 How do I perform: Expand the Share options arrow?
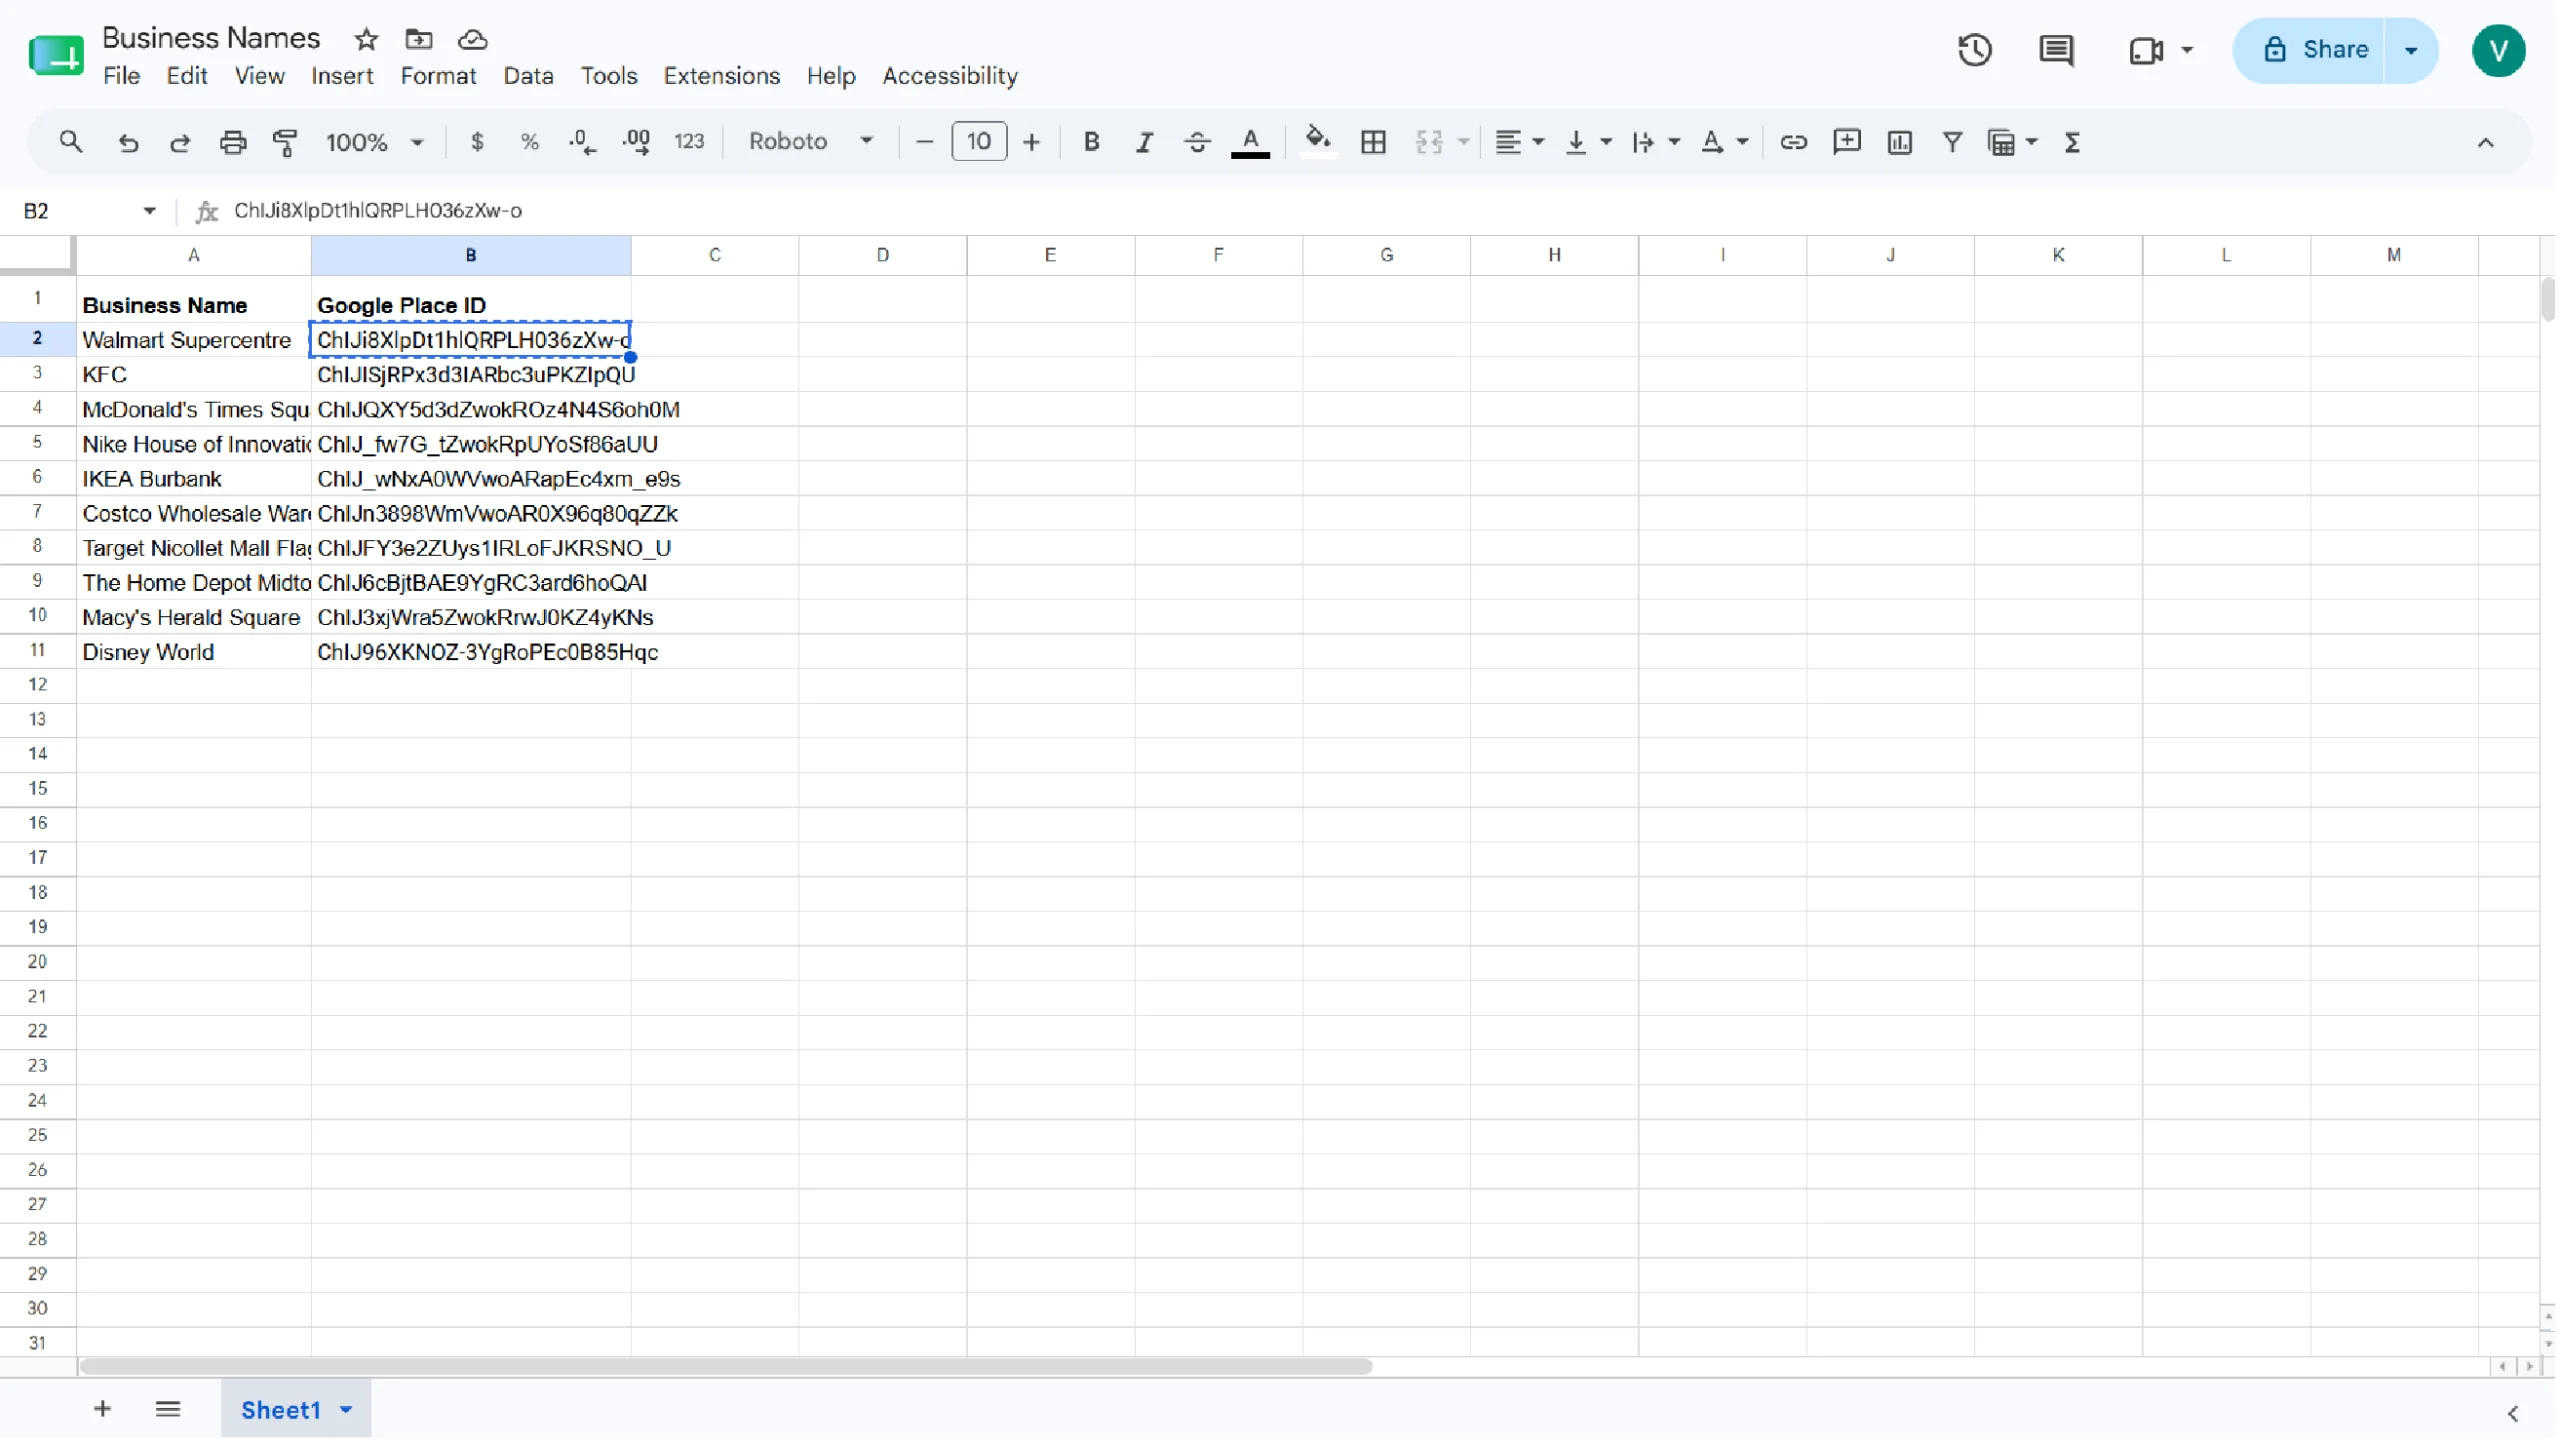tap(2412, 50)
